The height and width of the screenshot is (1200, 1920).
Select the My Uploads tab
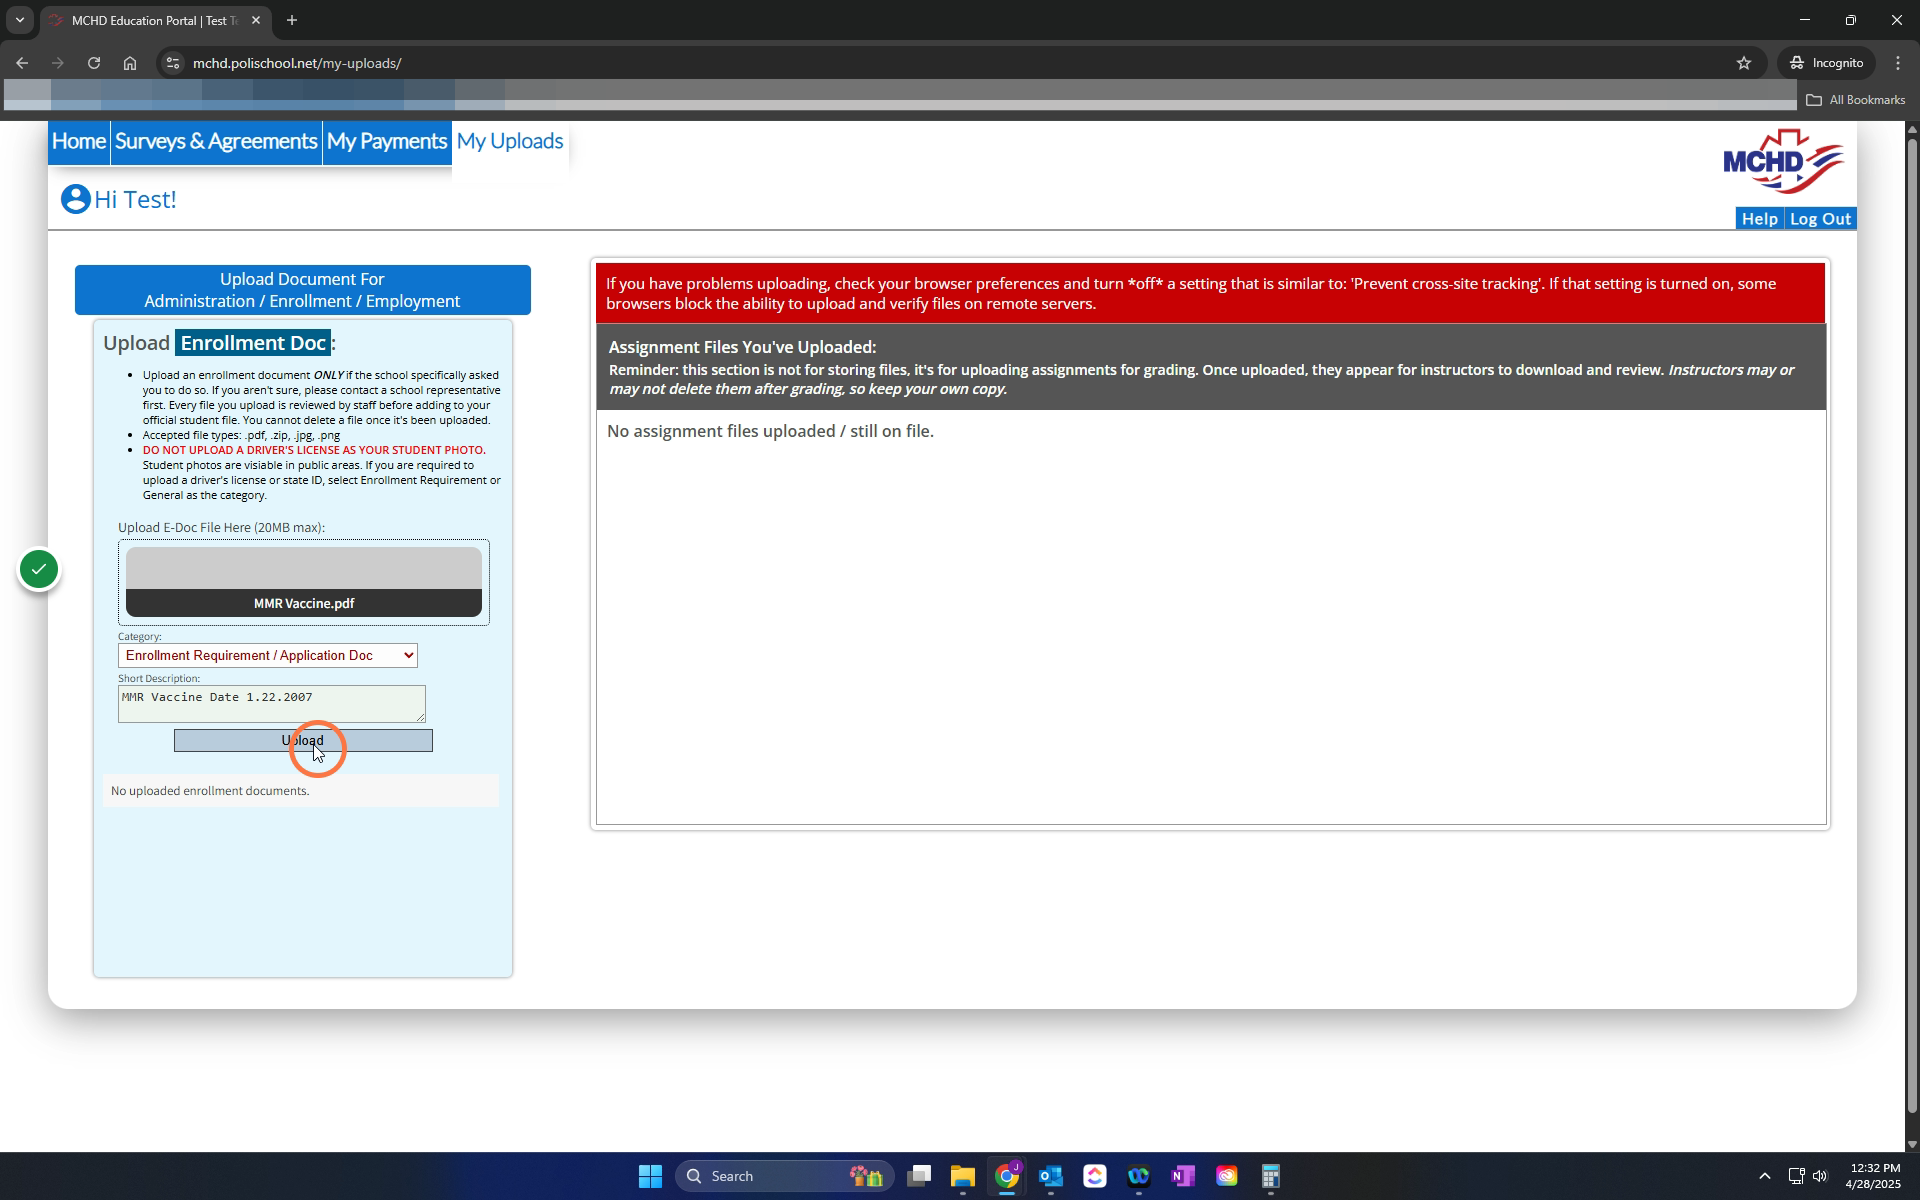pyautogui.click(x=510, y=141)
